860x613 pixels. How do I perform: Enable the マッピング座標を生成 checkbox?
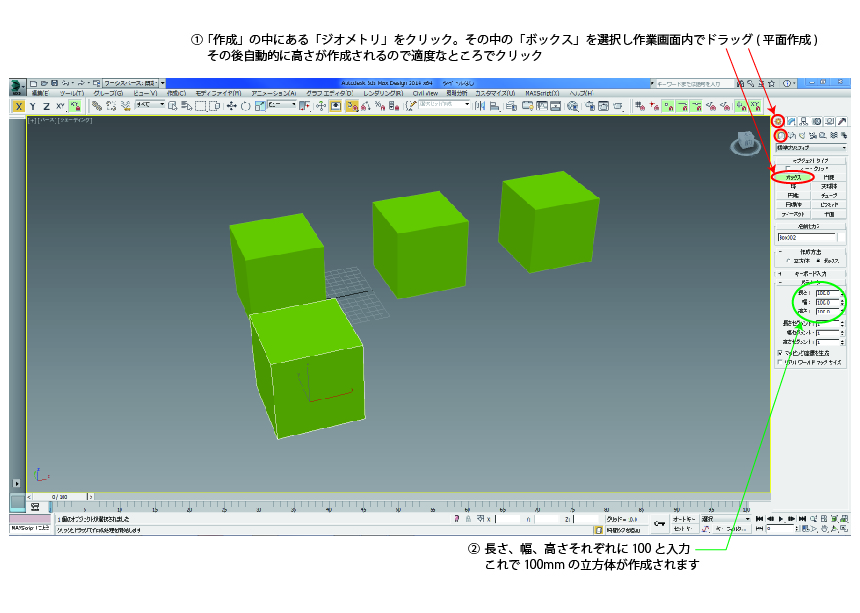tap(779, 353)
